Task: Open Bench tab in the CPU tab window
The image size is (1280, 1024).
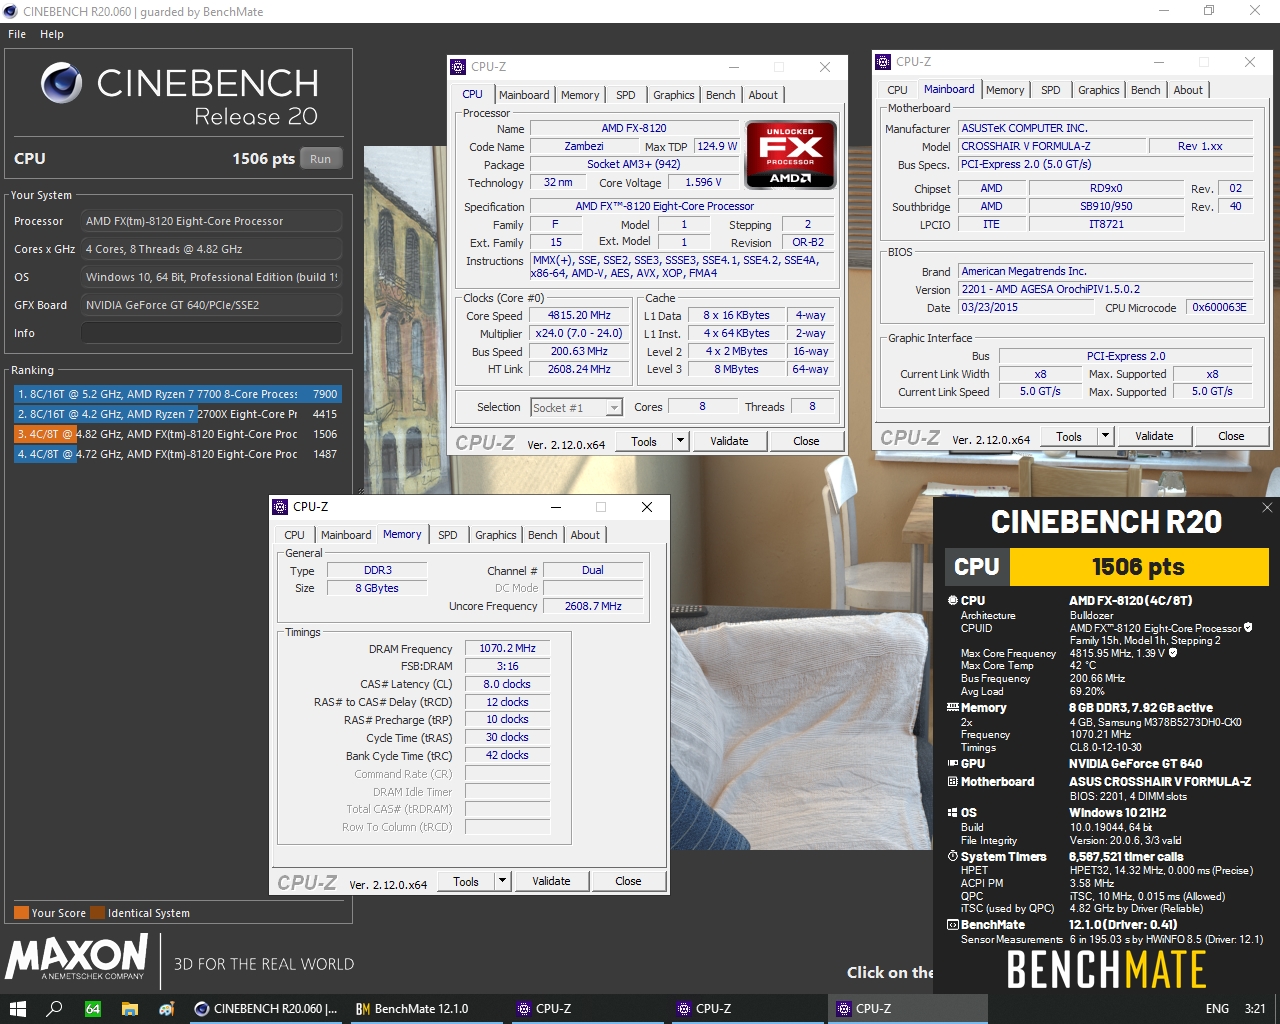Action: tap(721, 95)
